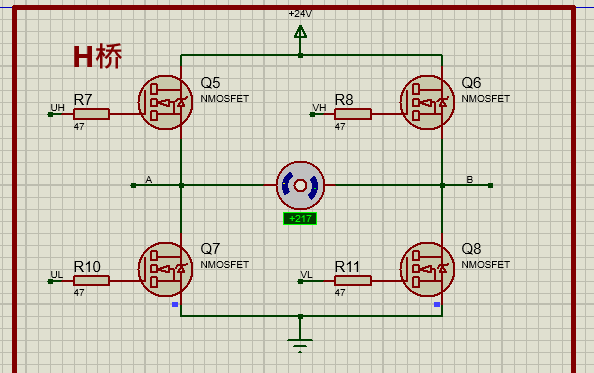Click terminal A wire endpoint

133,186
